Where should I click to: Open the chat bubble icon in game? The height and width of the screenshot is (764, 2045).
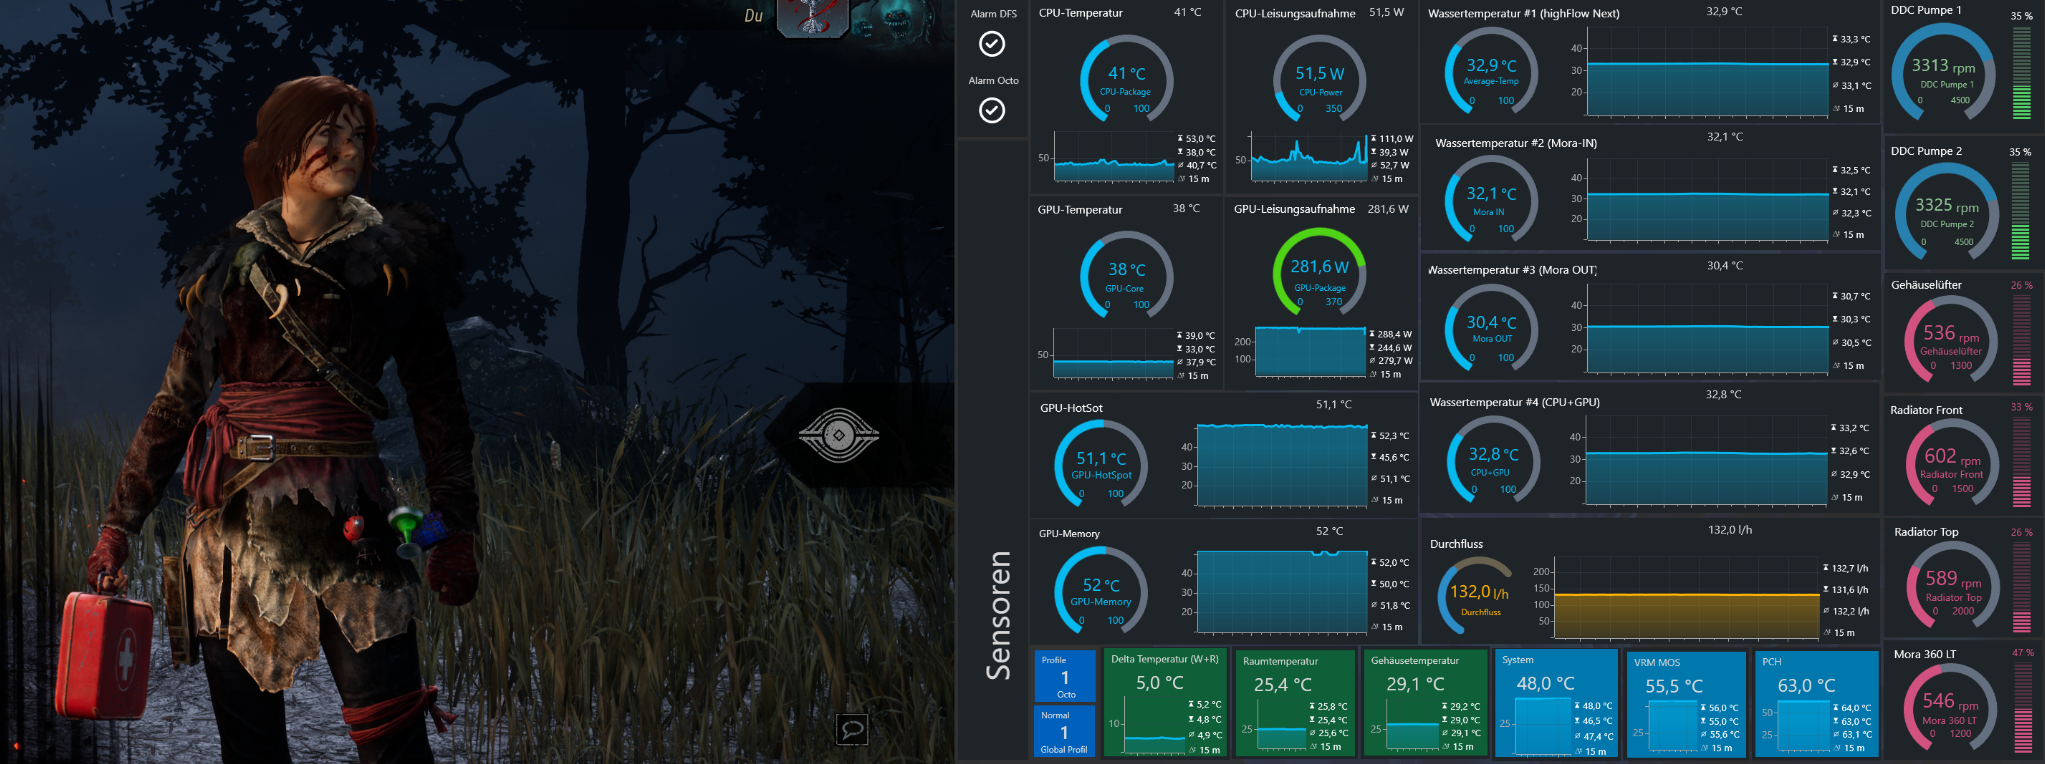click(x=852, y=729)
